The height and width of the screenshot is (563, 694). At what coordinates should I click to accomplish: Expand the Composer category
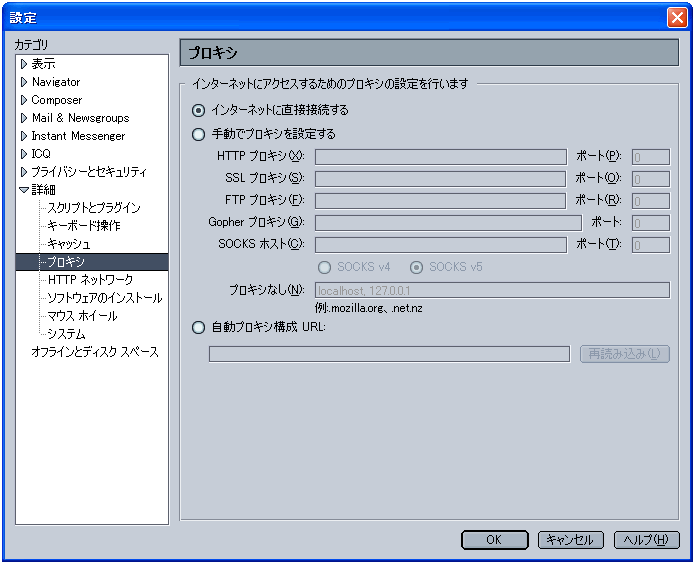pos(24,100)
